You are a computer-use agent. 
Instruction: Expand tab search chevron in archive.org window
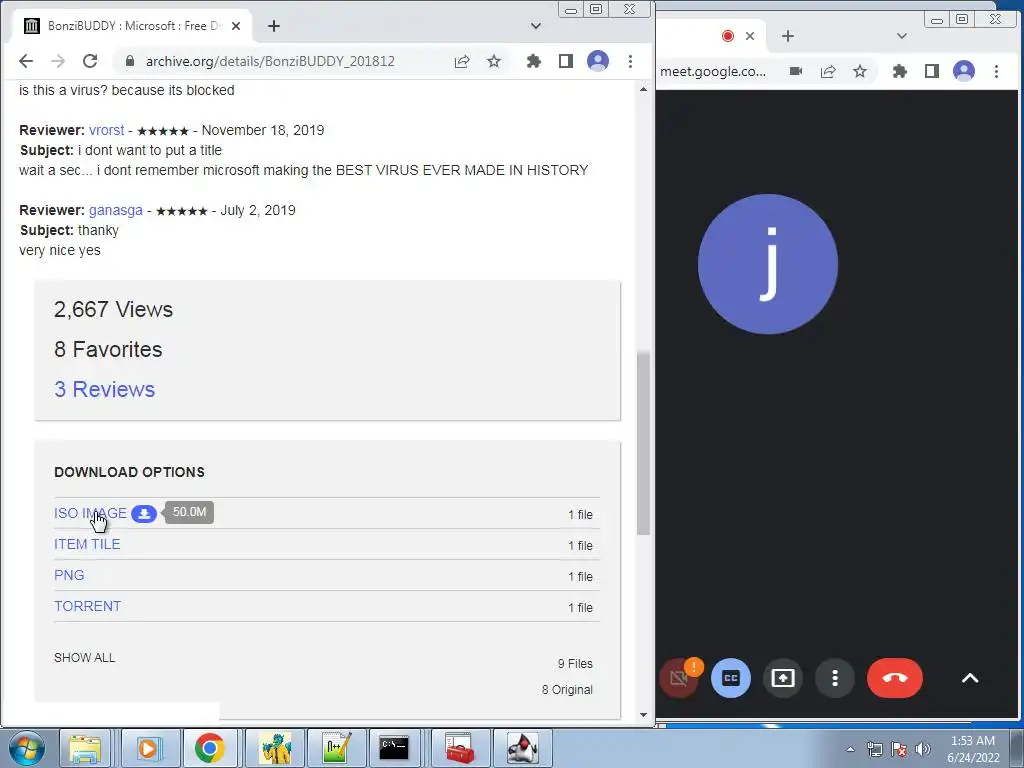coord(536,26)
